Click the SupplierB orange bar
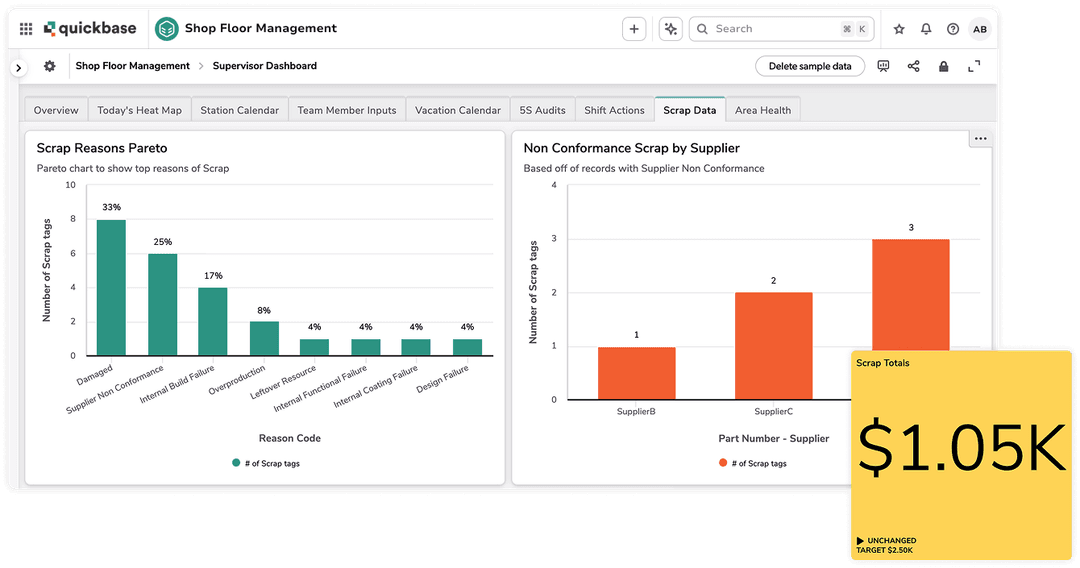This screenshot has height=568, width=1080. 636,373
